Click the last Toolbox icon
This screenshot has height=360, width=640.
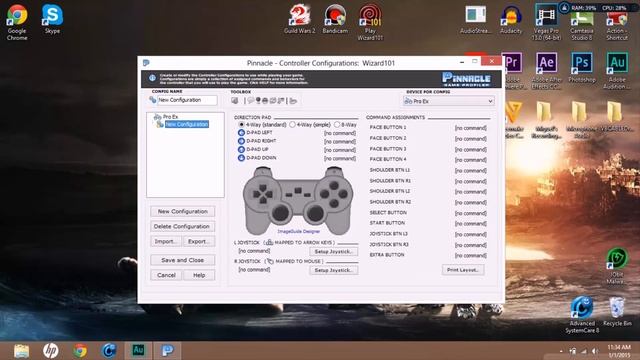(x=293, y=100)
